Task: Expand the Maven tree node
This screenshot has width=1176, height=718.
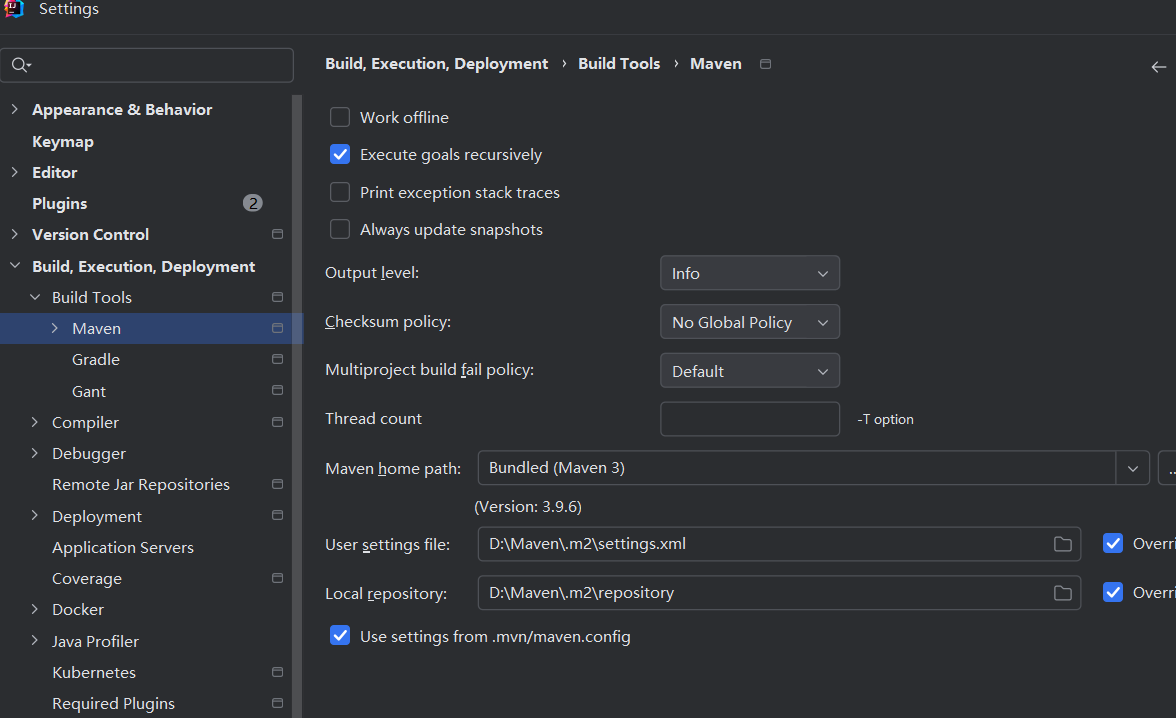Action: point(55,328)
